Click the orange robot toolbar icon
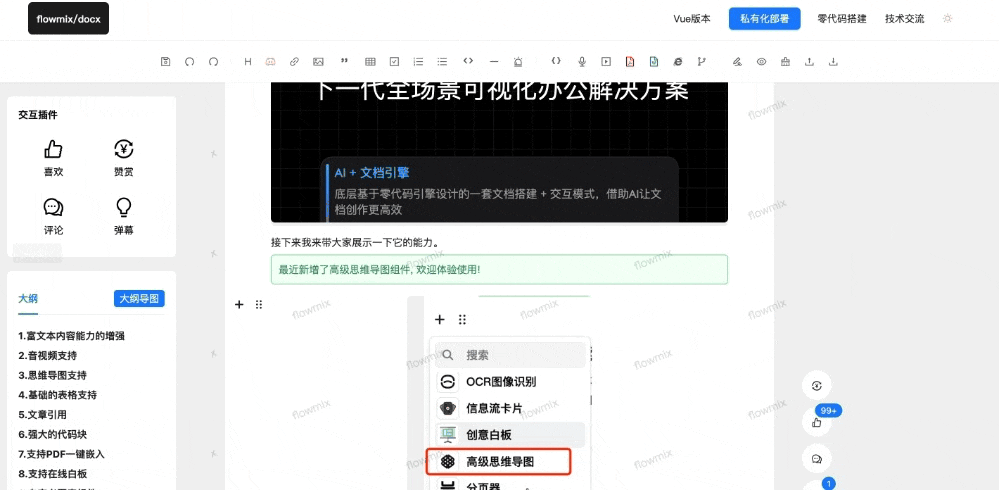999x490 pixels. click(x=270, y=62)
